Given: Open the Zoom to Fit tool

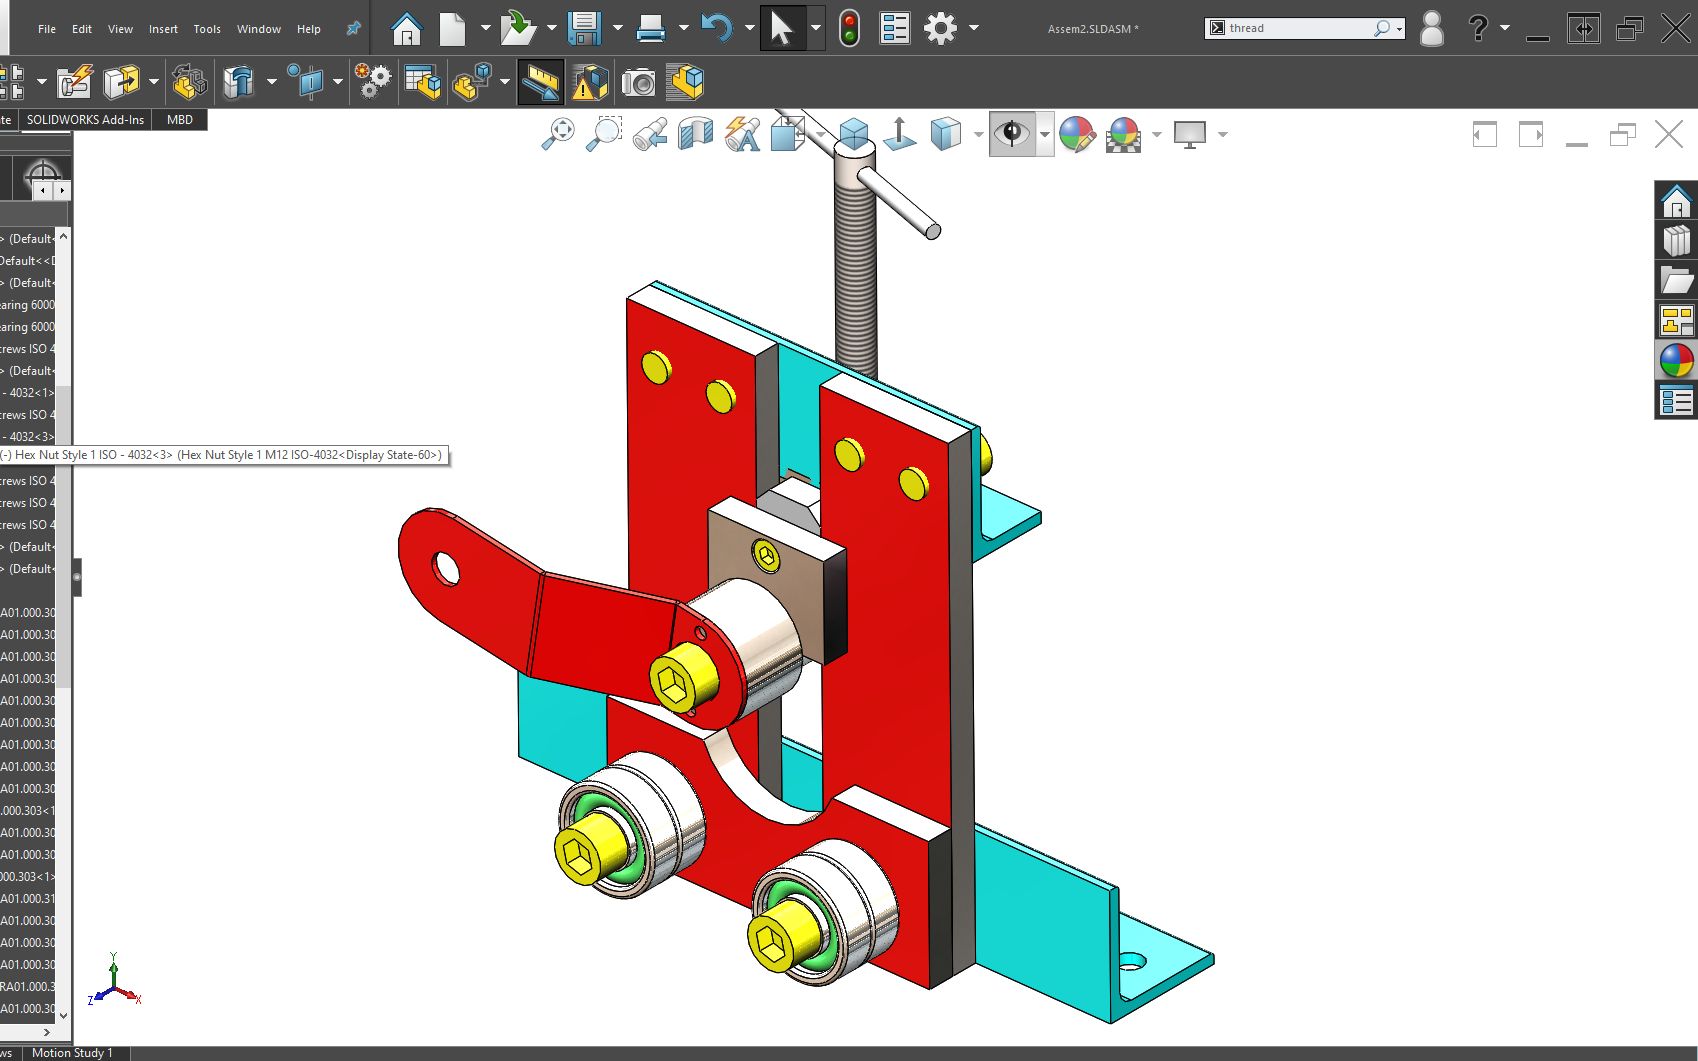Looking at the screenshot, I should click(x=558, y=133).
